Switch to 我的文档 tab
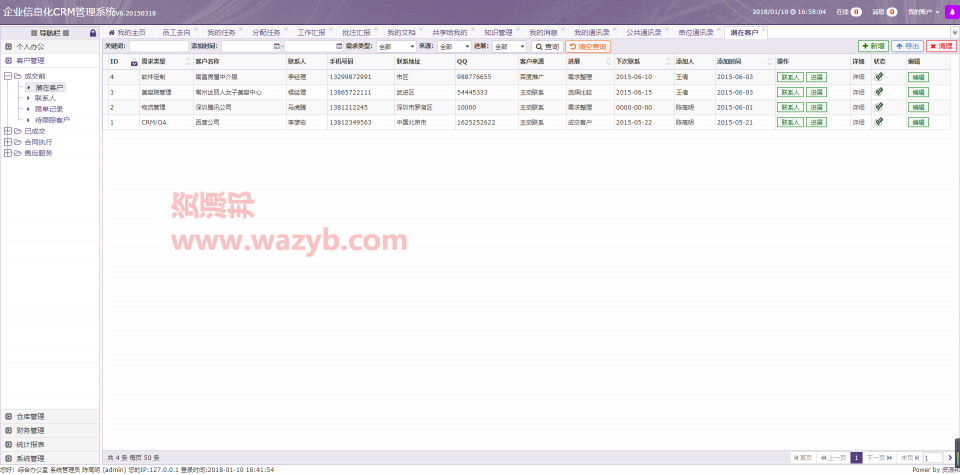Screen dimensions: 960x475 pyautogui.click(x=402, y=32)
